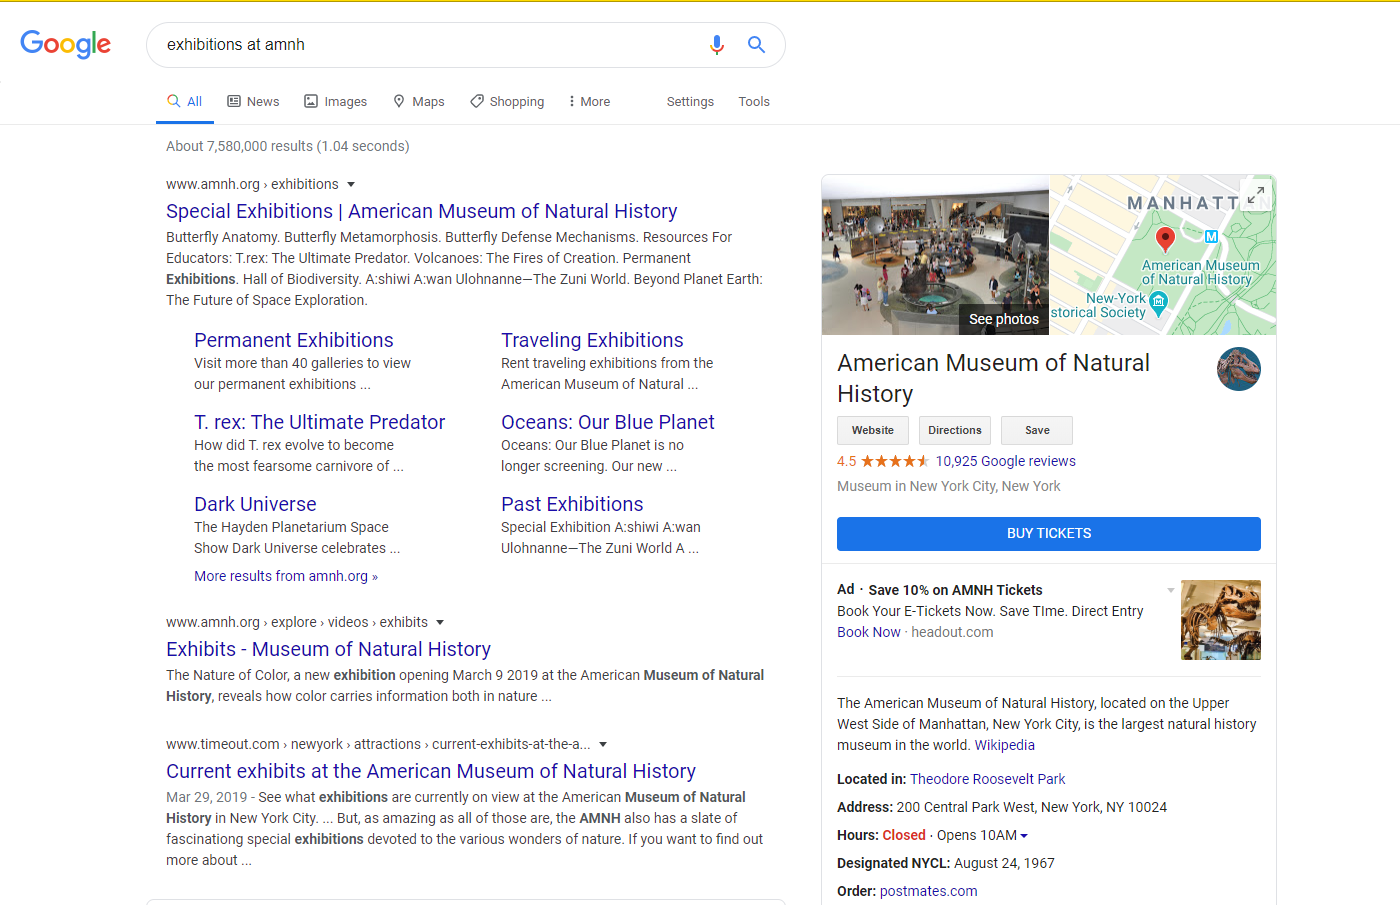Click More results from amnh.org
This screenshot has width=1400, height=905.
[x=286, y=576]
